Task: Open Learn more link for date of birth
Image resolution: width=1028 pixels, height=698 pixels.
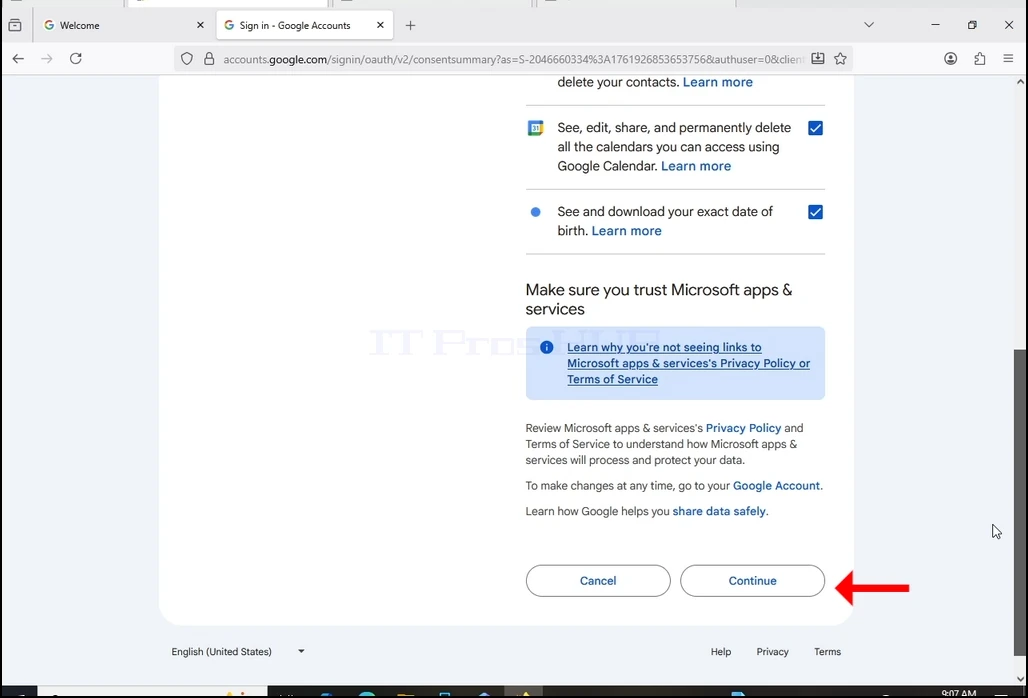Action: (627, 231)
